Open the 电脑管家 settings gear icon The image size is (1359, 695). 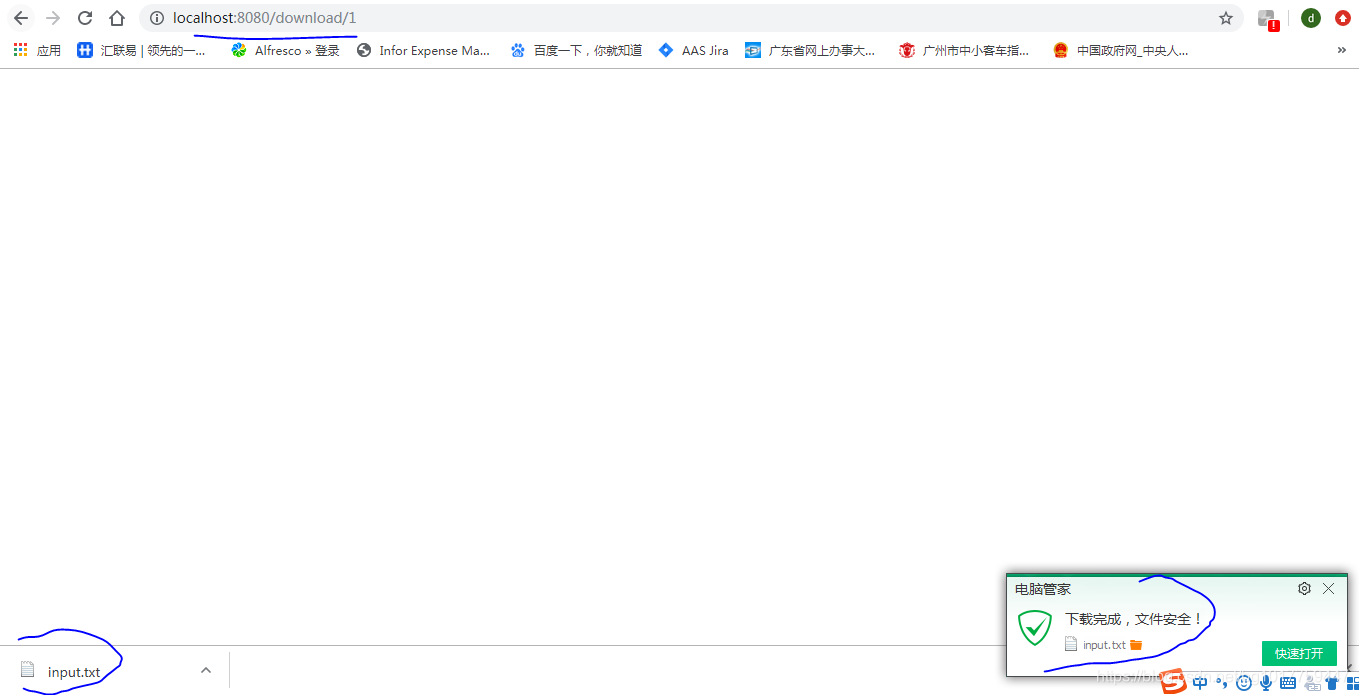[1304, 588]
